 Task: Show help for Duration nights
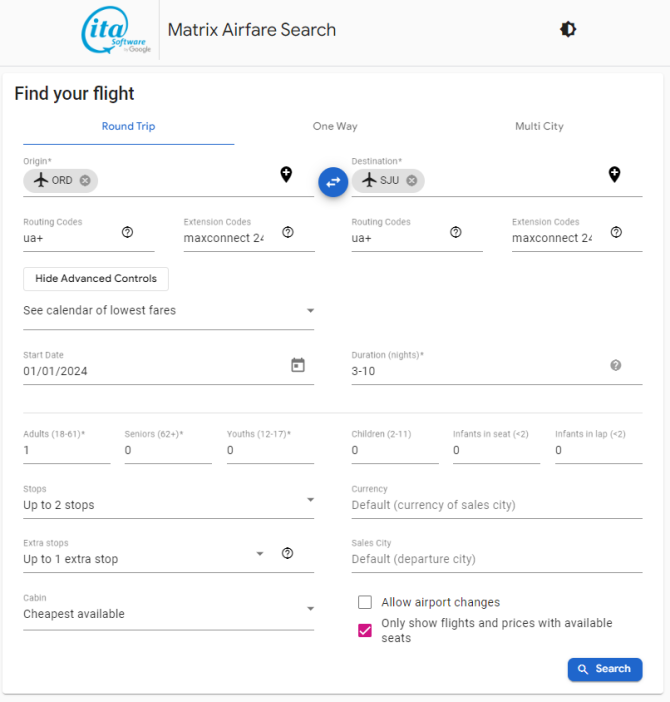click(x=616, y=365)
